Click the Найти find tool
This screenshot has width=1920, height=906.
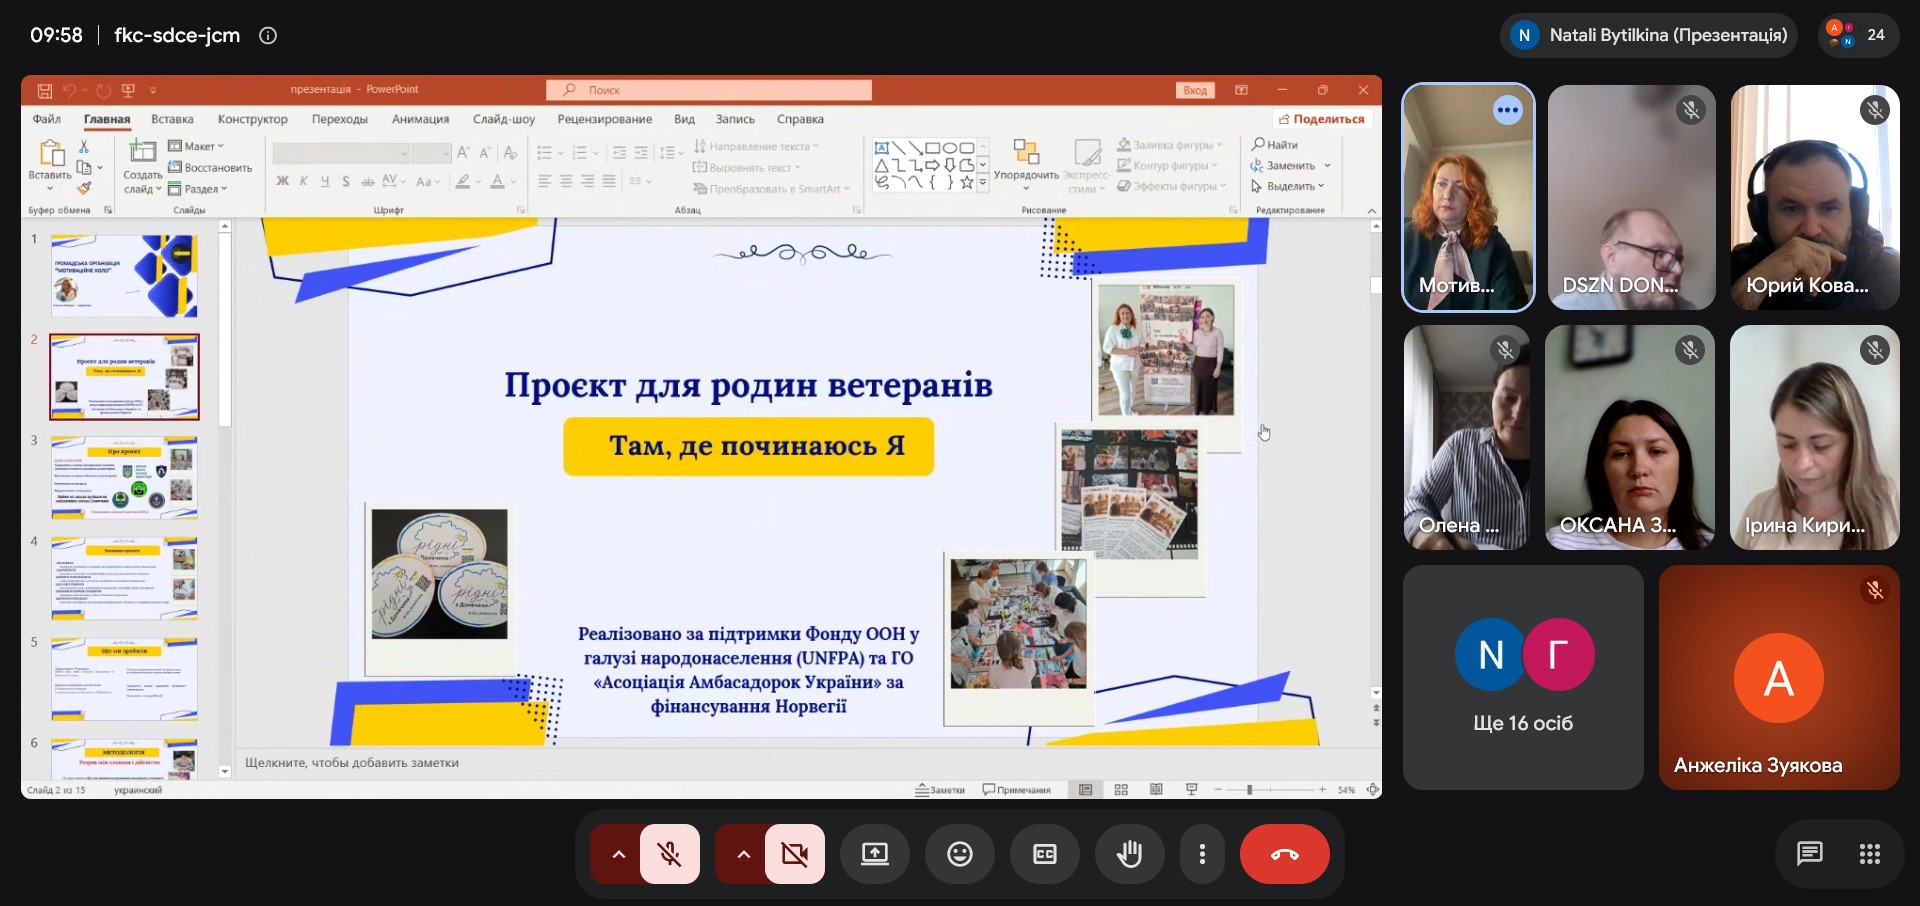click(1275, 145)
